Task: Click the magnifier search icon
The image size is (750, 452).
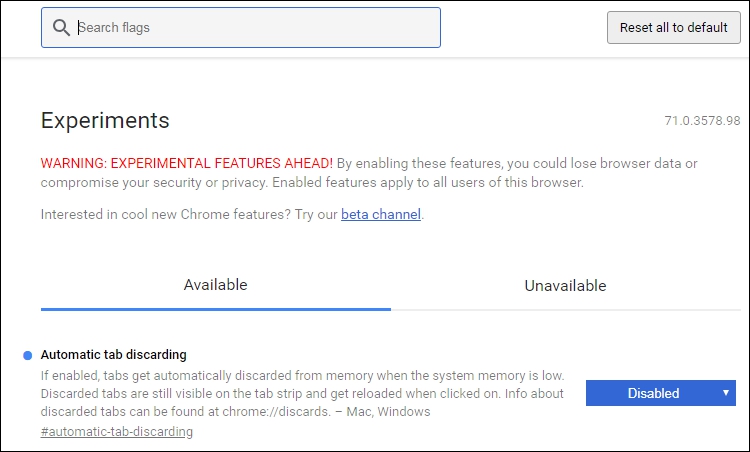Action: coord(61,28)
